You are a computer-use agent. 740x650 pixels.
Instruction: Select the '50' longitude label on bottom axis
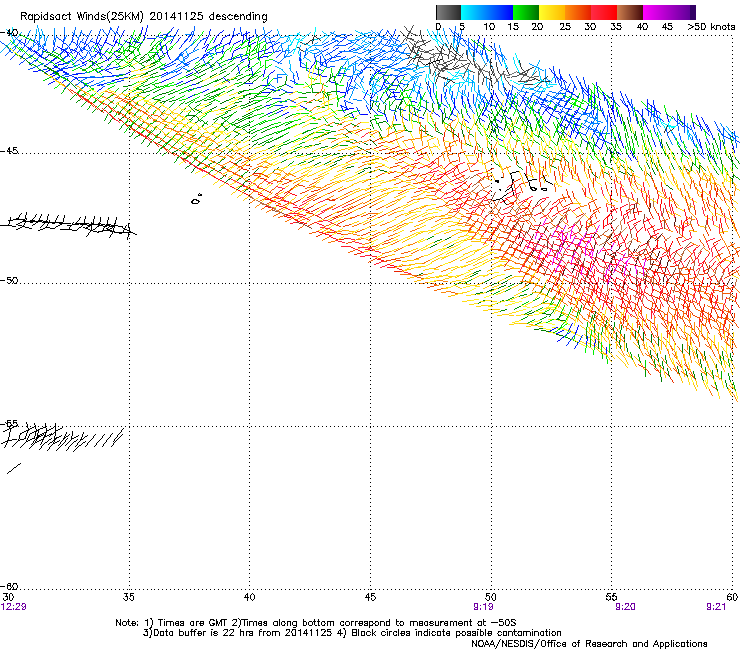pos(491,597)
